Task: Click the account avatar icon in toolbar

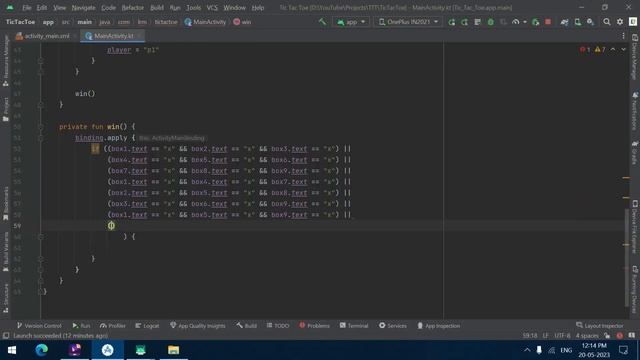Action: (633, 22)
